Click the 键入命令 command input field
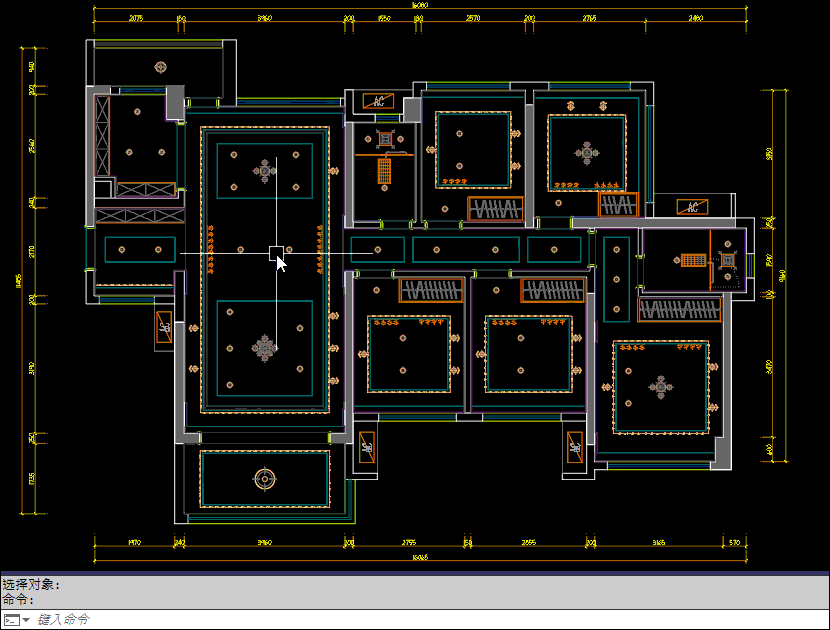Image resolution: width=830 pixels, height=630 pixels. point(400,620)
